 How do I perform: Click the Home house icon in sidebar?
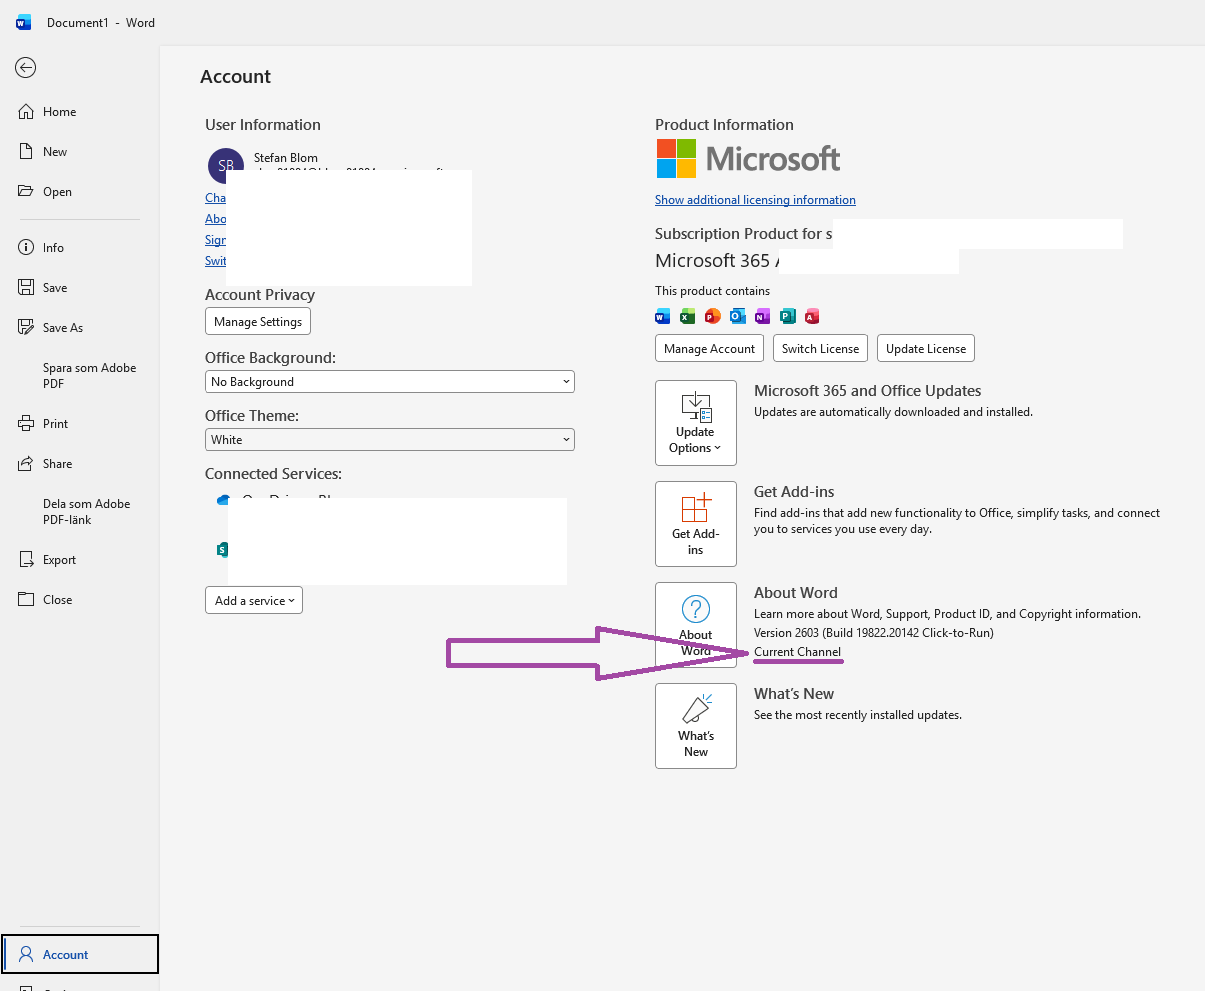point(27,112)
